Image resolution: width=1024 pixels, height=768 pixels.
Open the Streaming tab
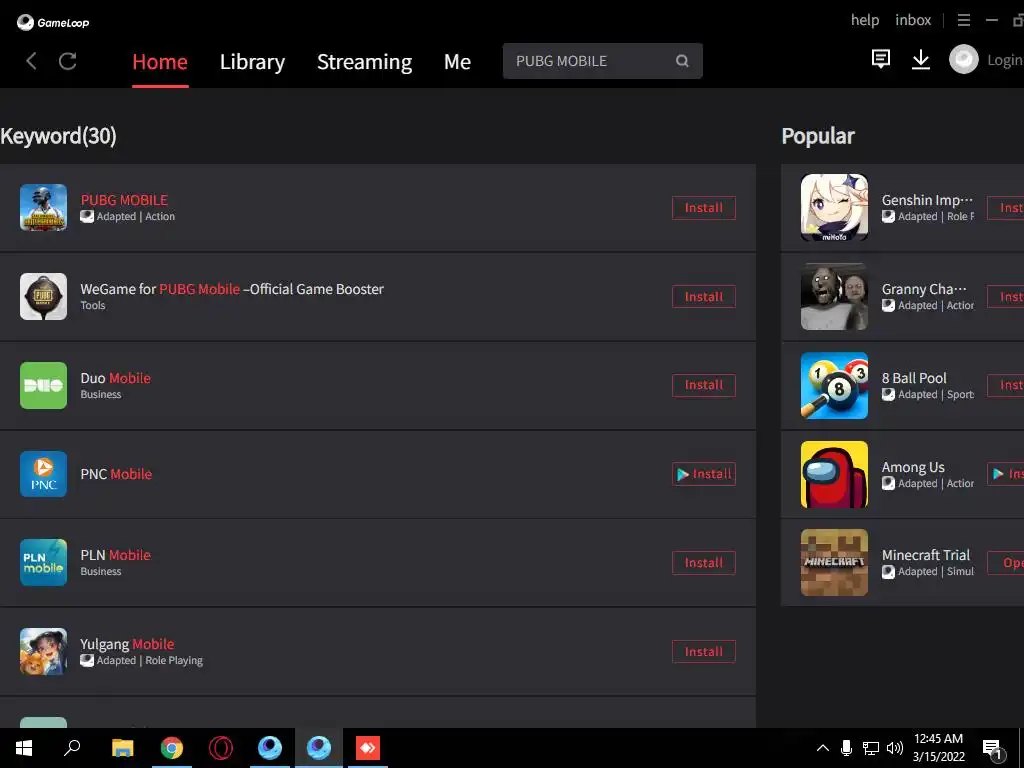[x=364, y=62]
